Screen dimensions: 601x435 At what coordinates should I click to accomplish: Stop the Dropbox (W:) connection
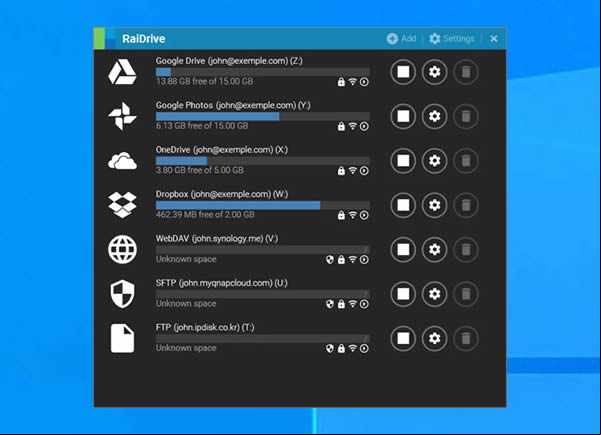(403, 205)
